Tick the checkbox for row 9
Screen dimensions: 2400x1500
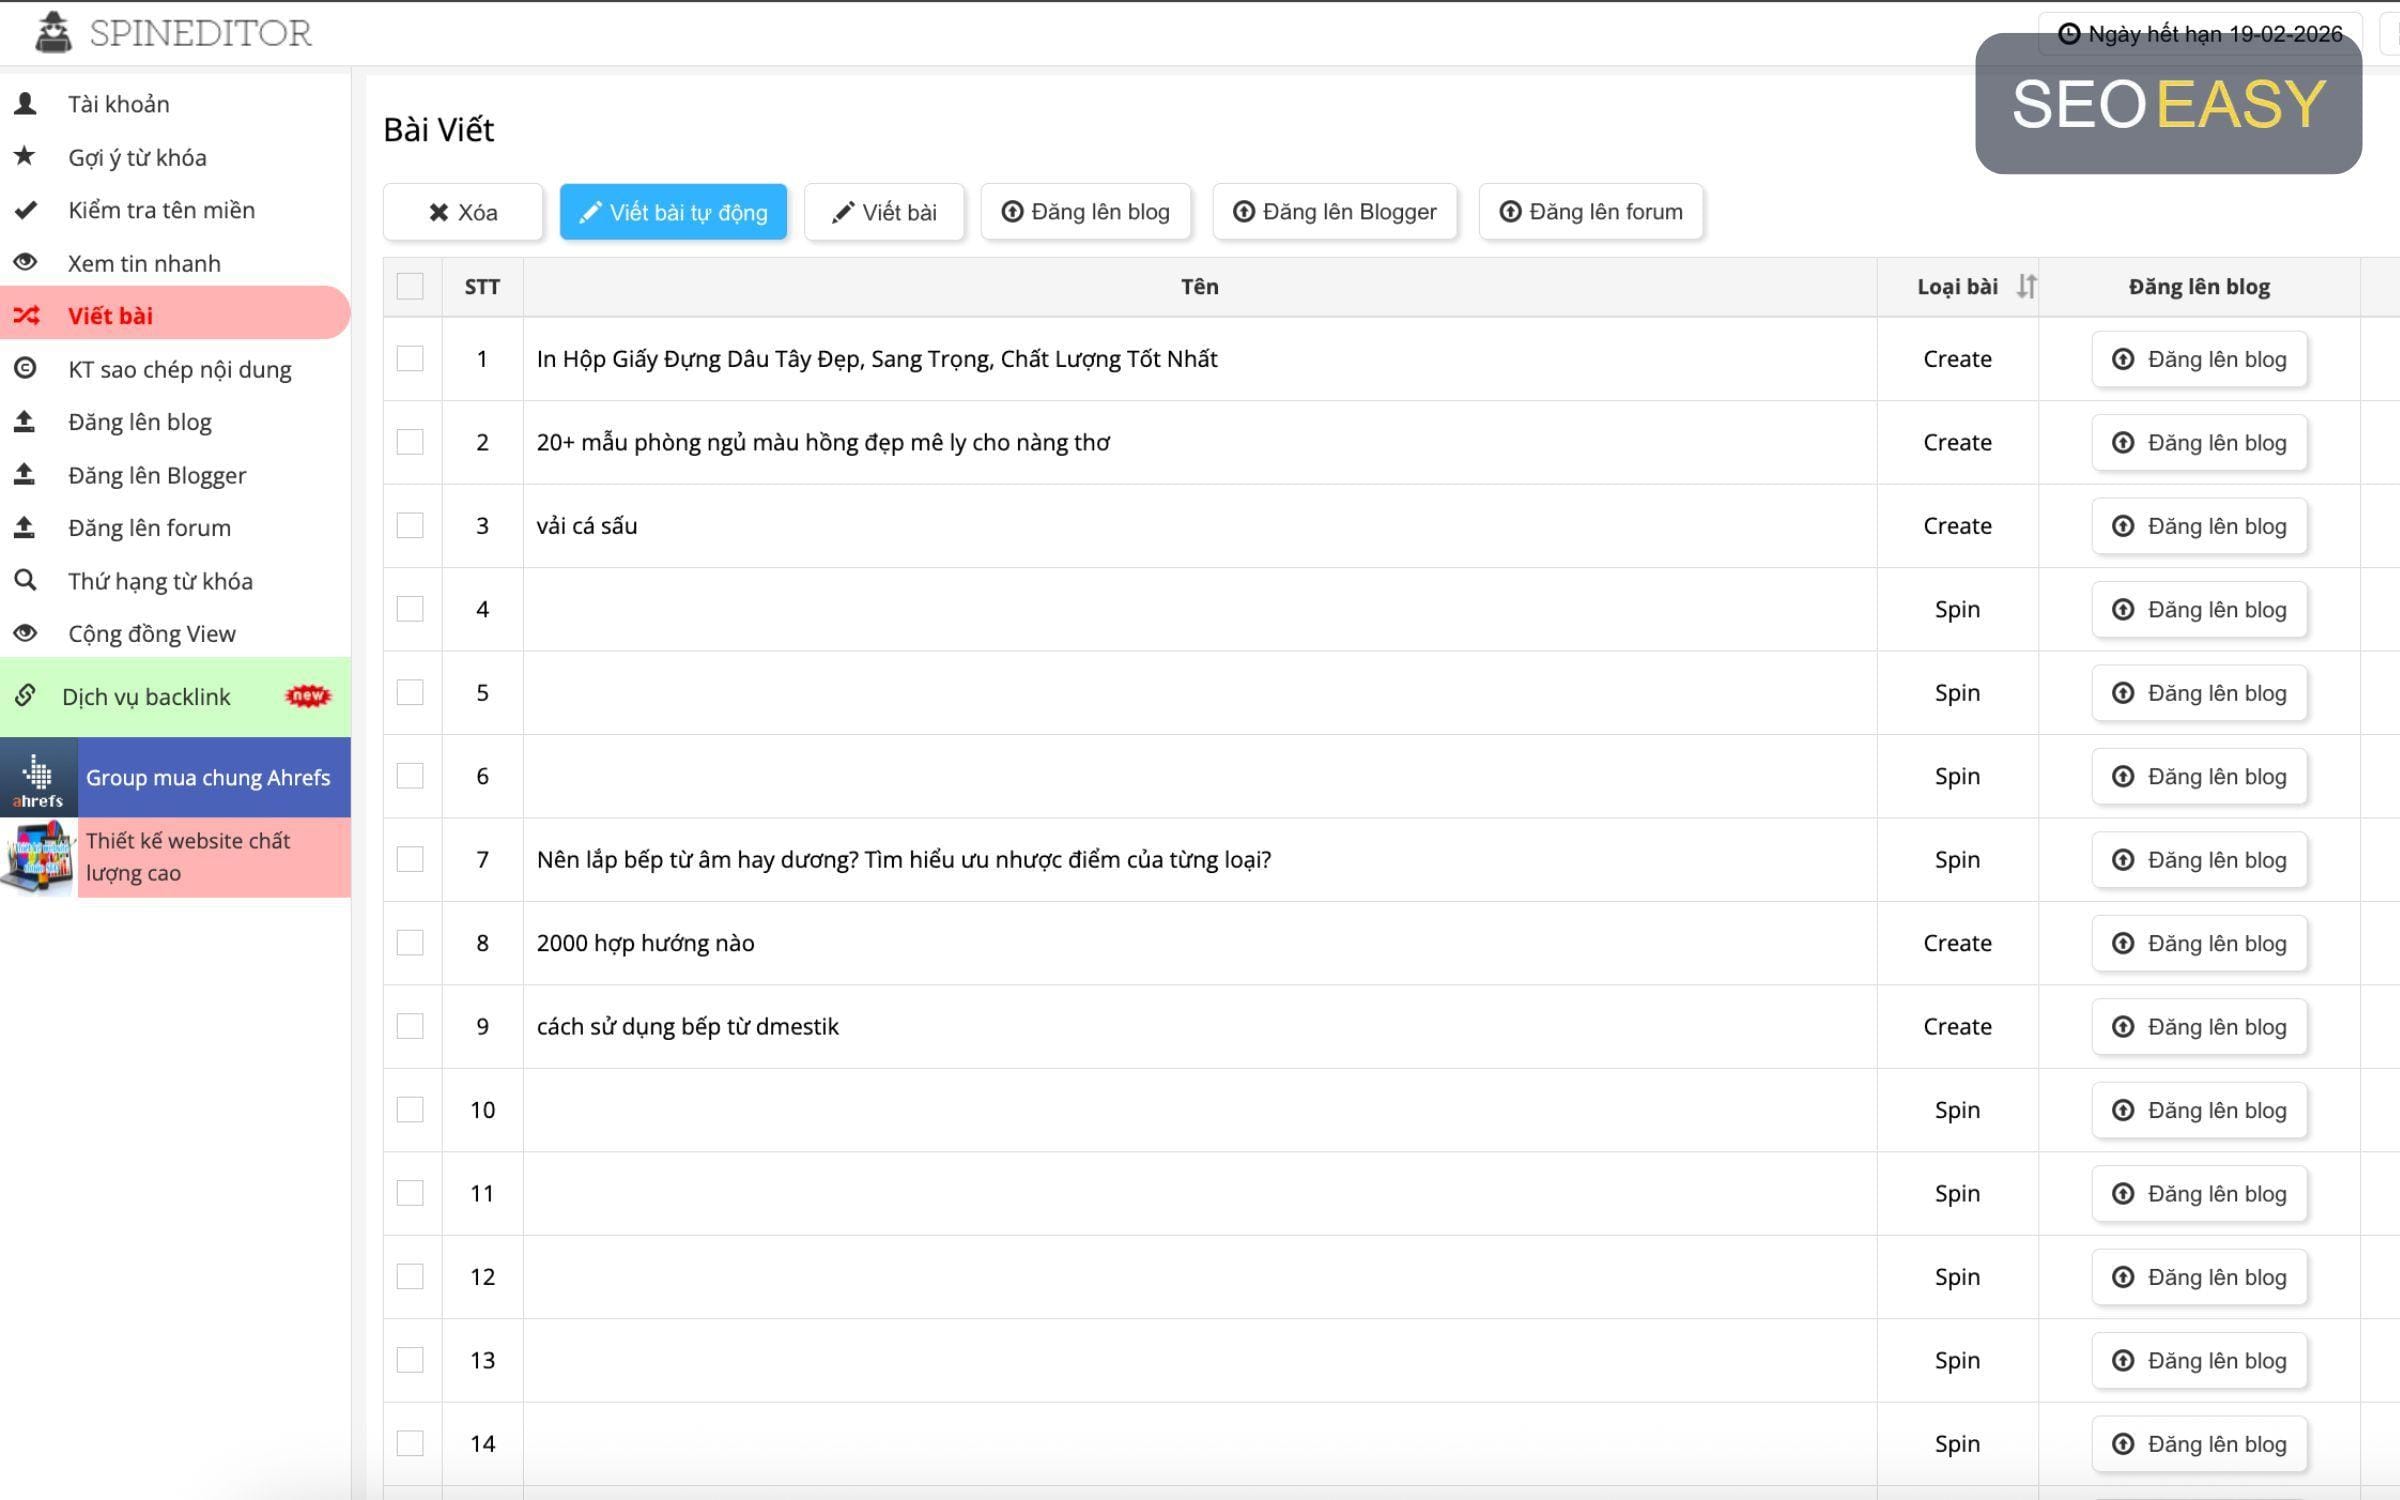(x=410, y=1027)
